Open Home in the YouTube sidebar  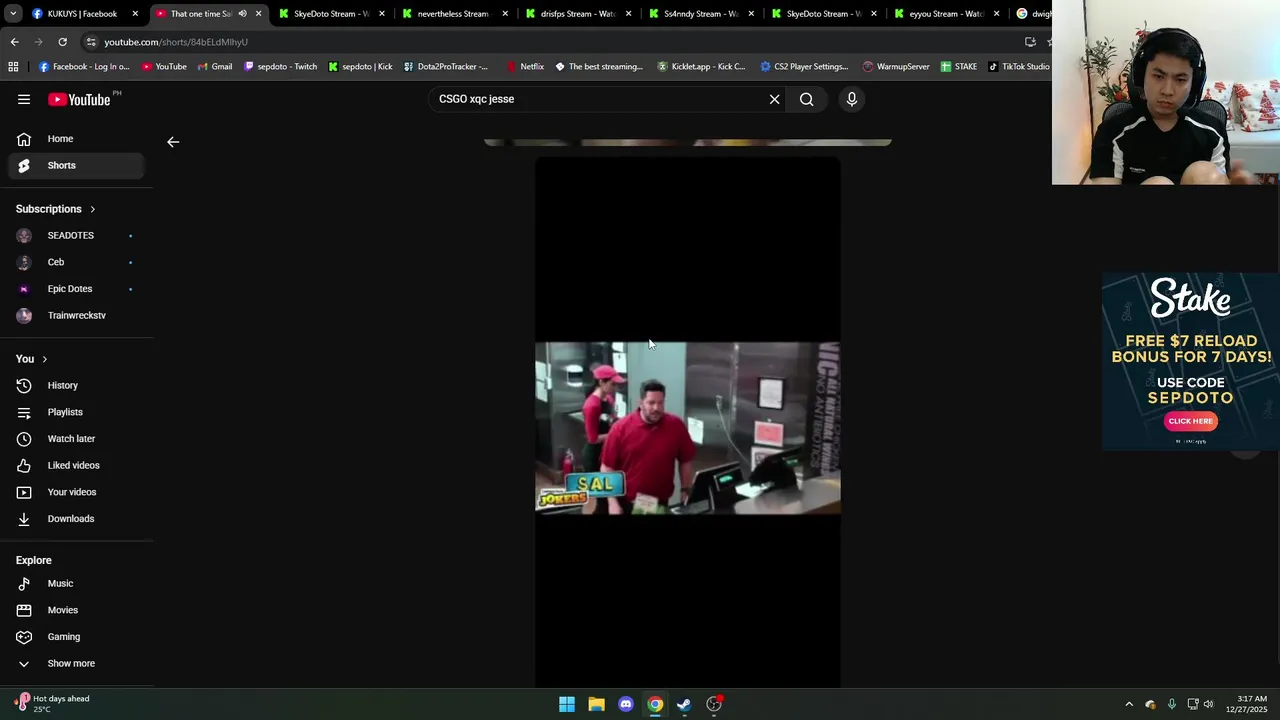click(77, 139)
